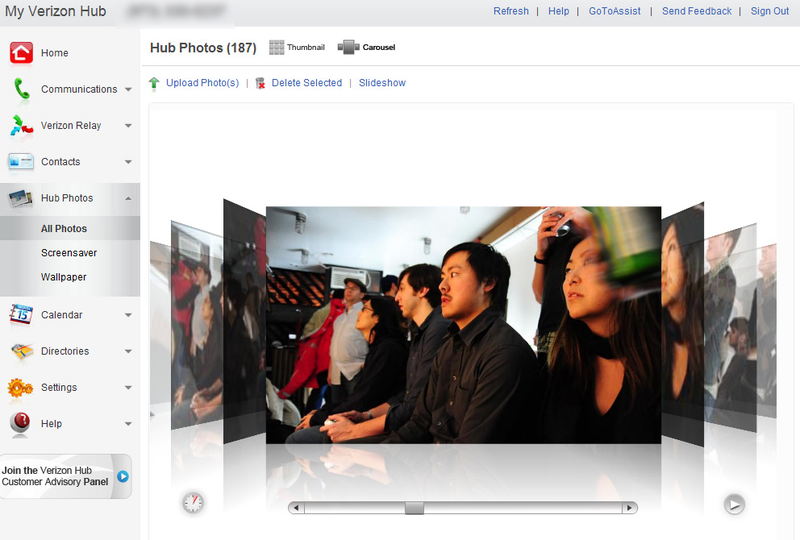Open the Verizon Relay sidebar label
Screen dimensions: 800x540
[x=71, y=126]
